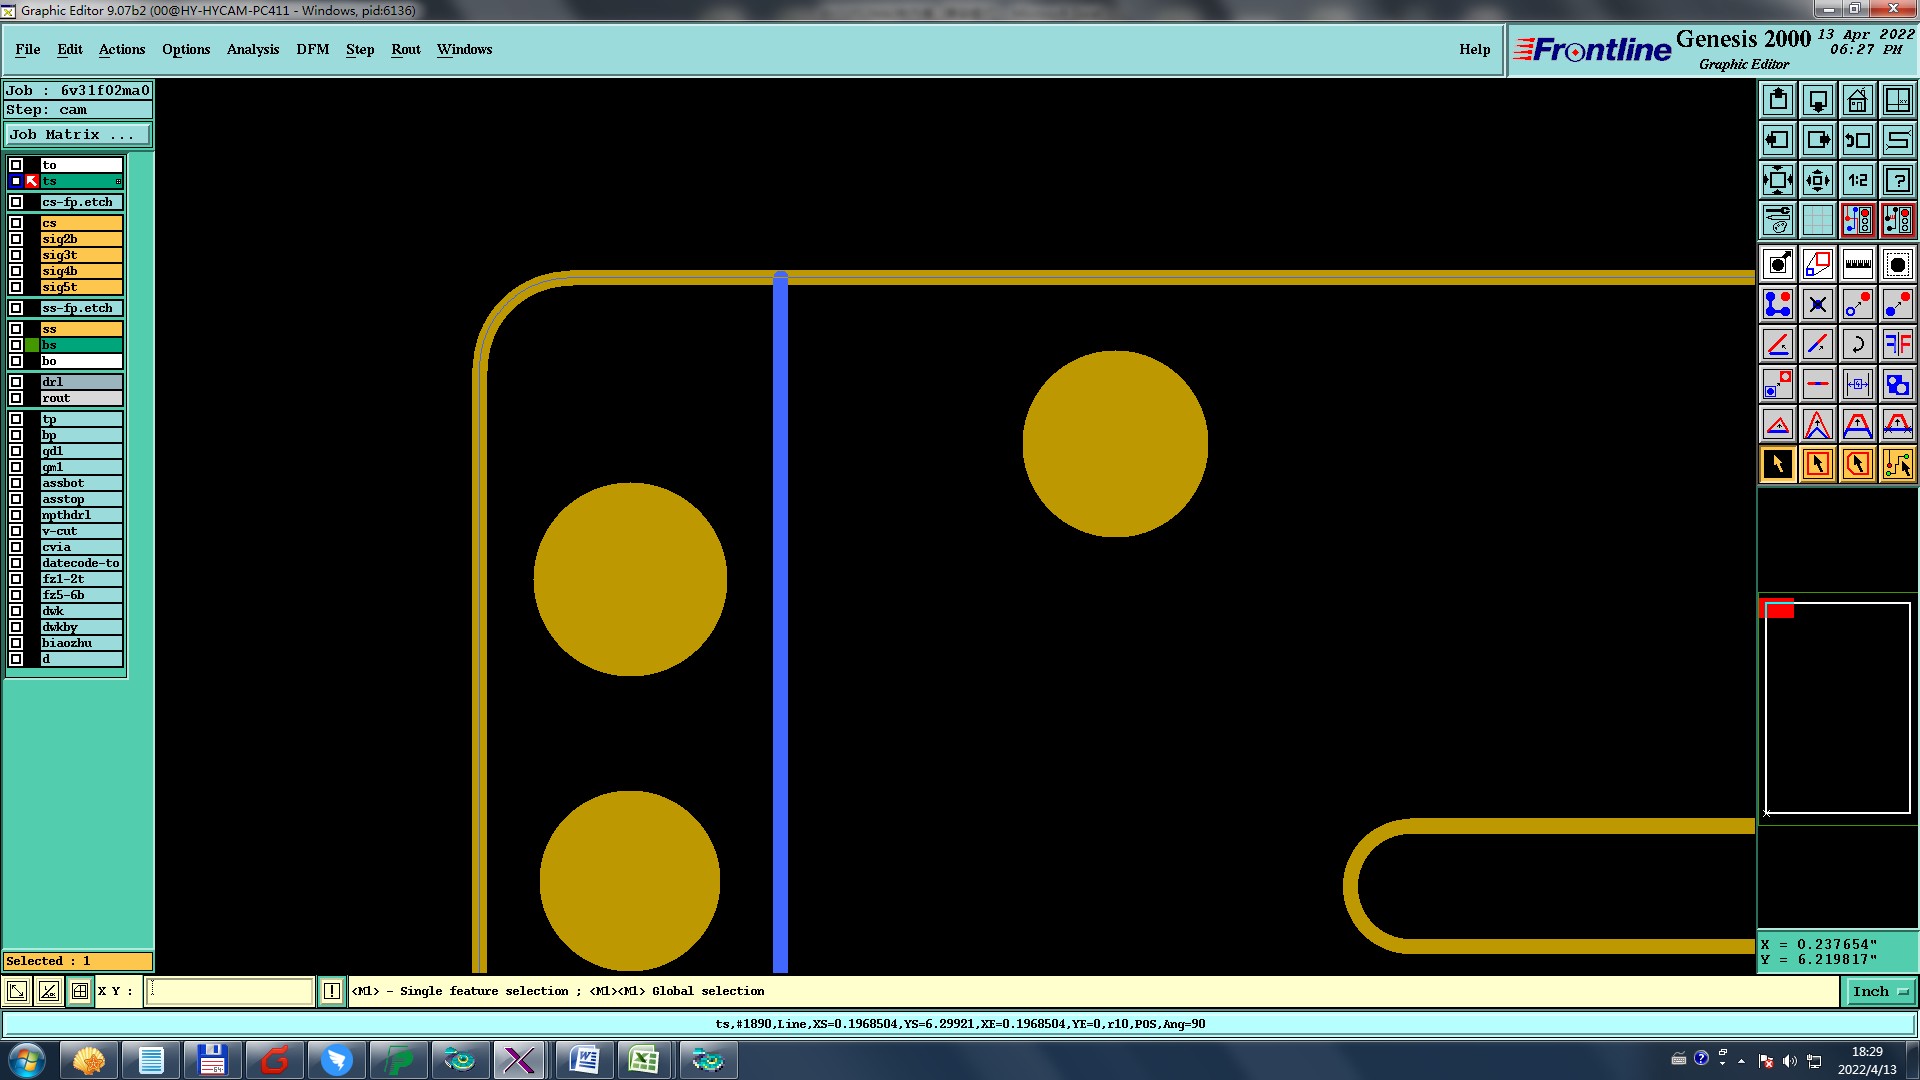This screenshot has height=1080, width=1920.
Task: Select the mirror feature tool
Action: coord(1897,345)
